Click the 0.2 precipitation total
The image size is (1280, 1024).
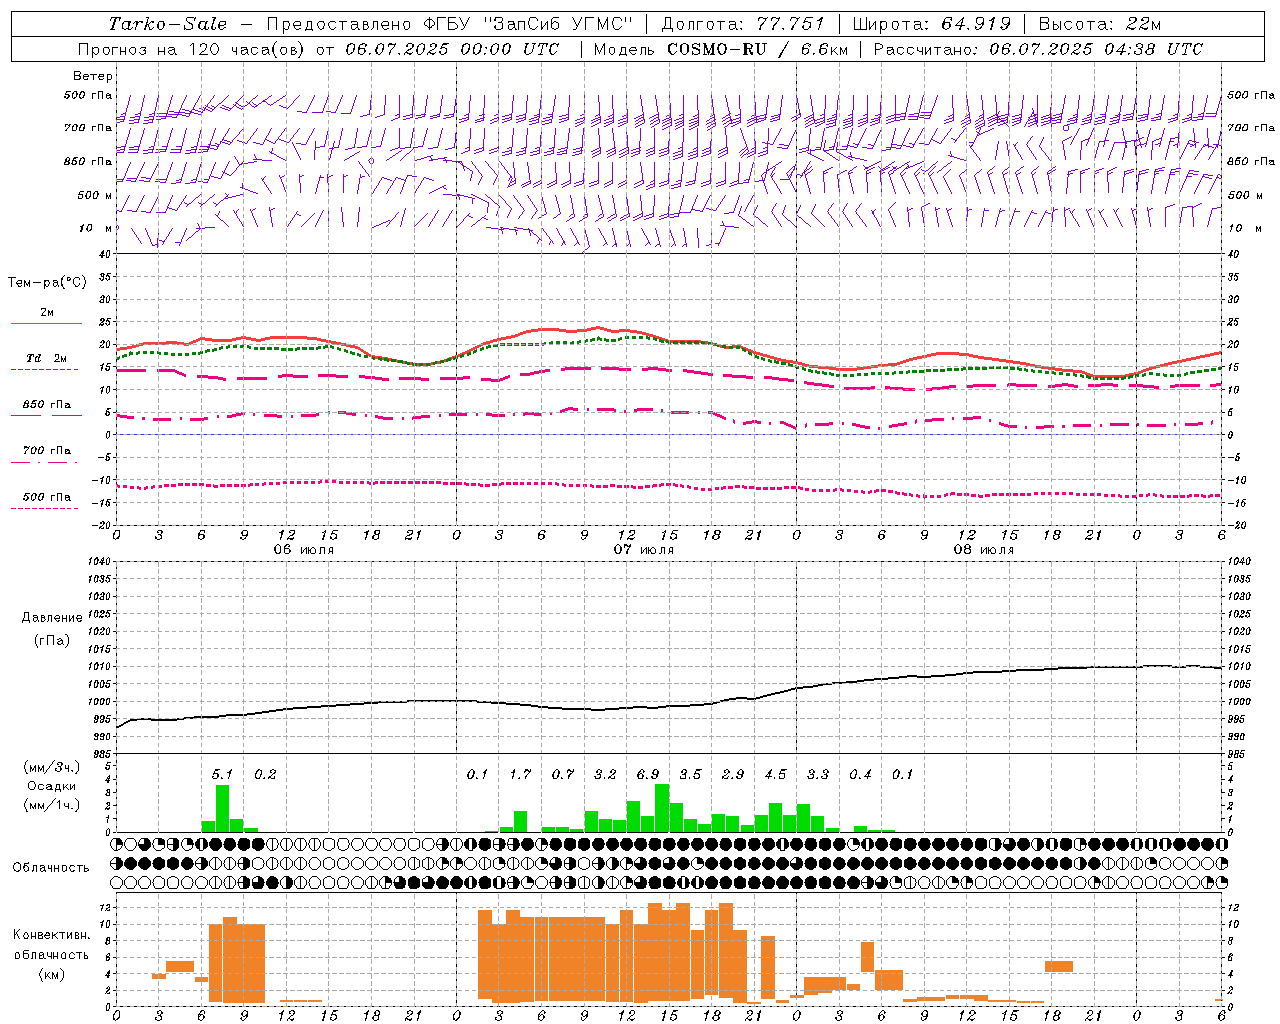265,774
